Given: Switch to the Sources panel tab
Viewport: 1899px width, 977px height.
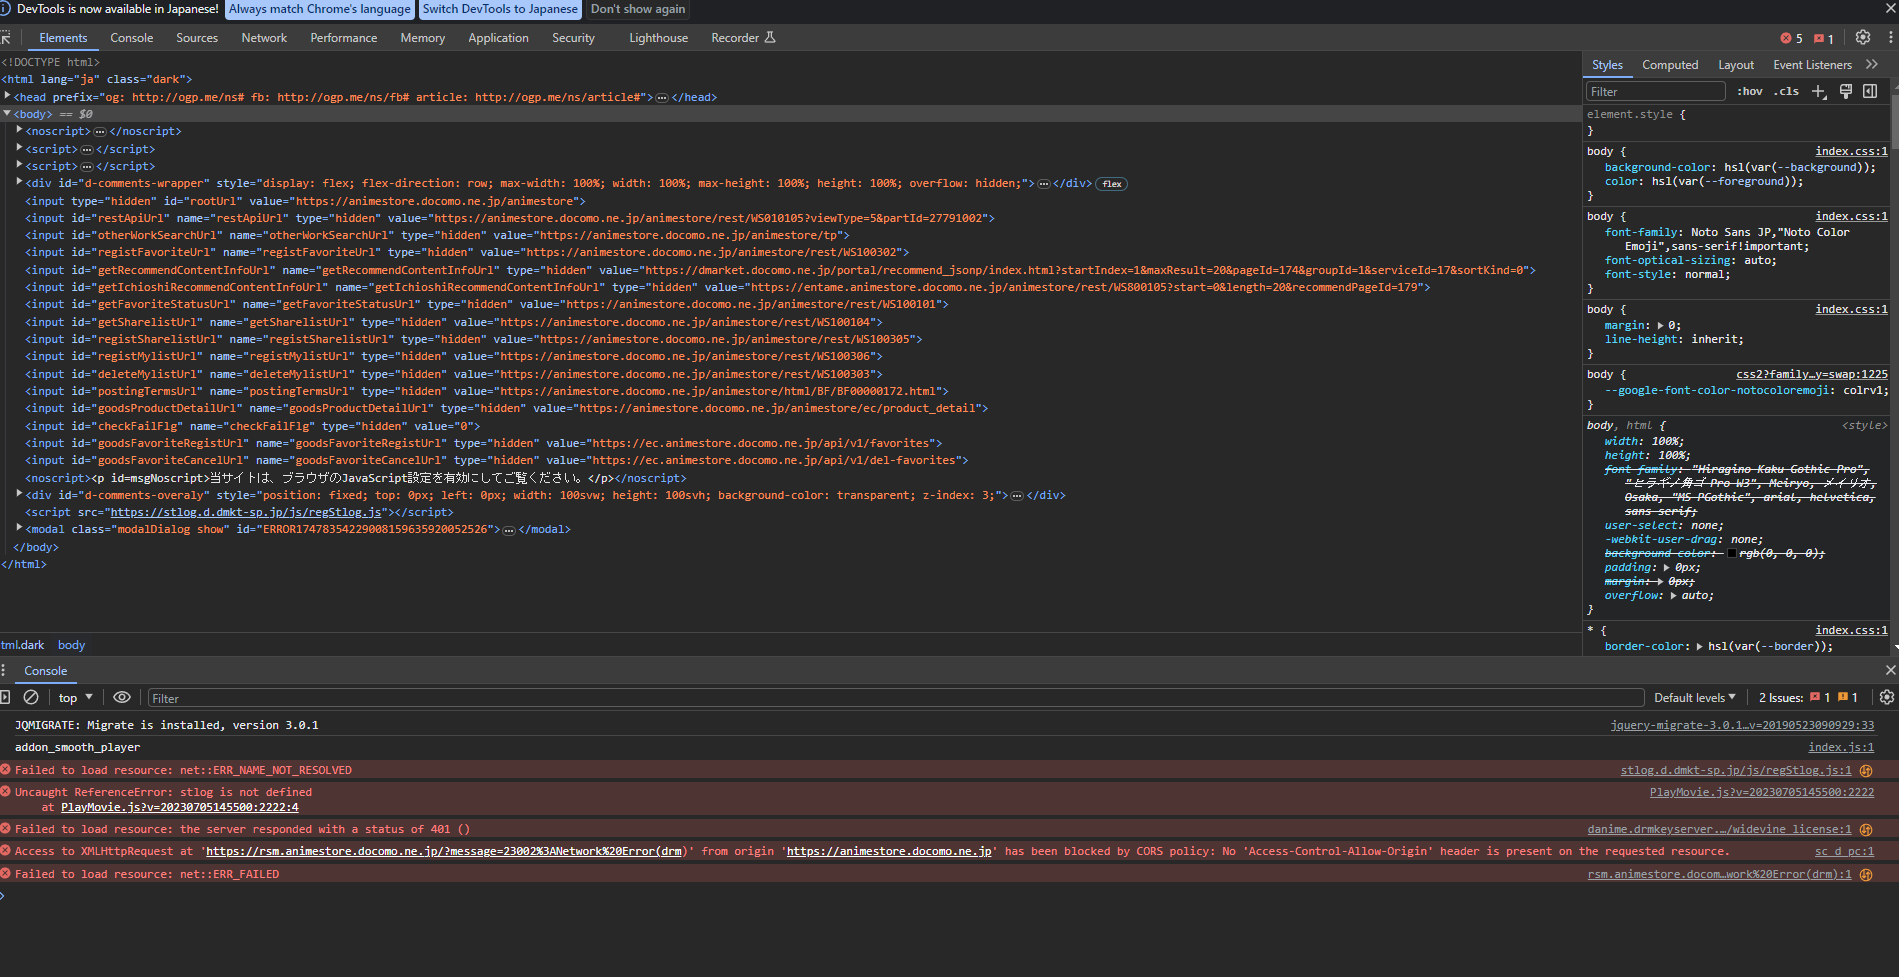Looking at the screenshot, I should 197,38.
